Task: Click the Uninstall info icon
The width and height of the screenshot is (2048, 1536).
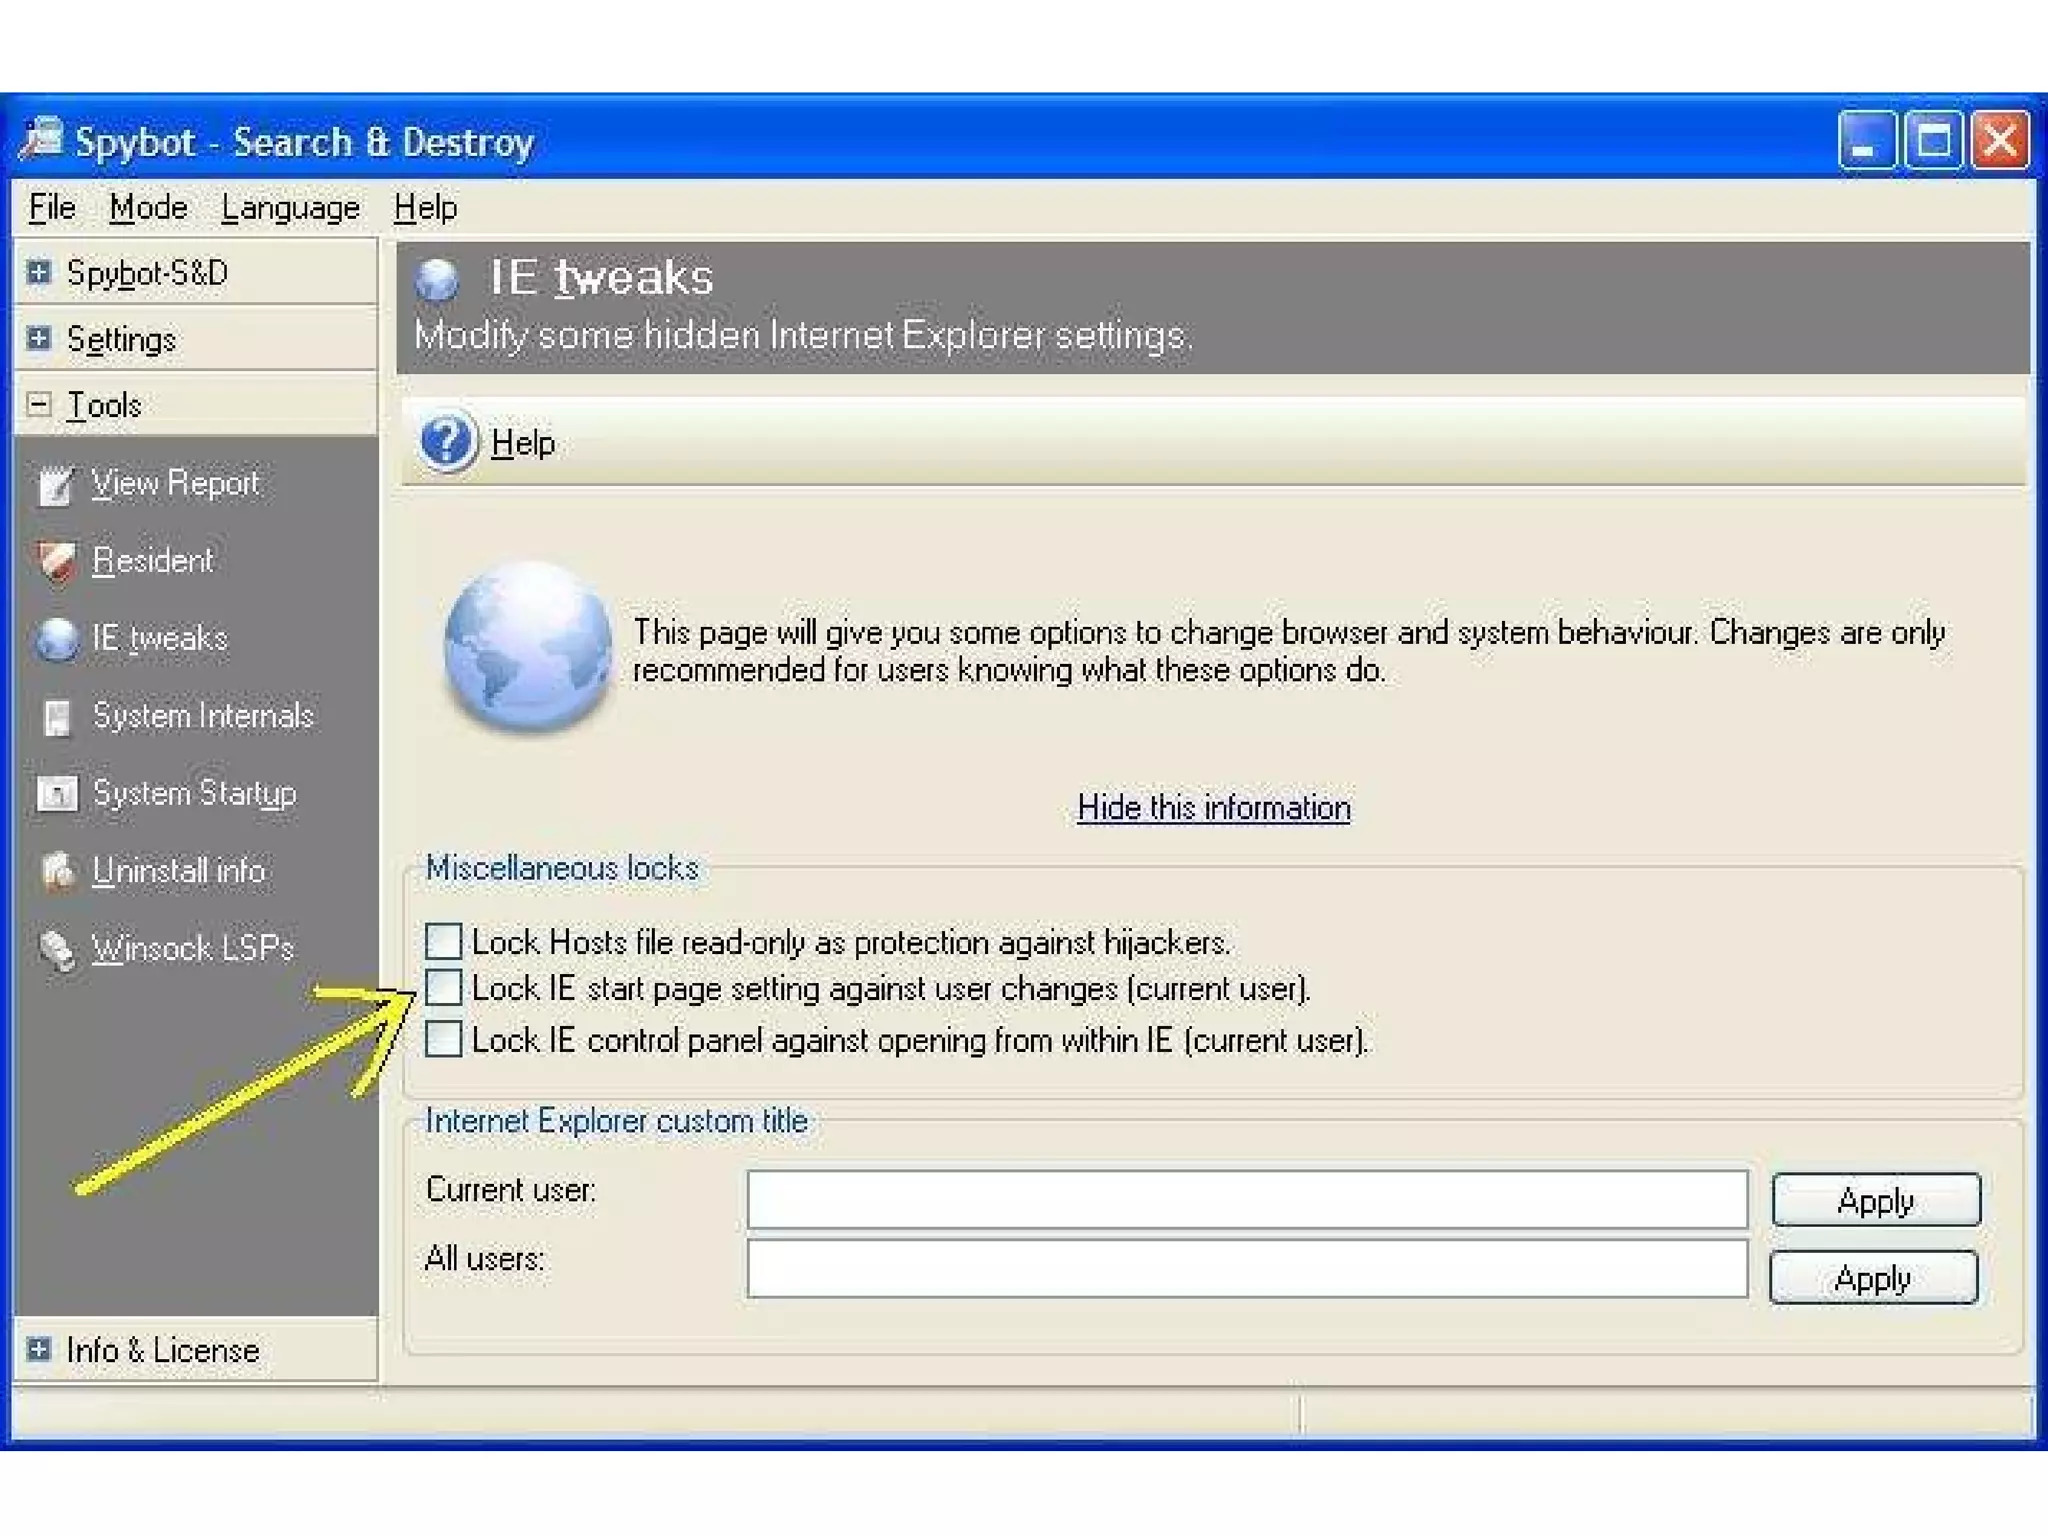Action: coord(56,871)
